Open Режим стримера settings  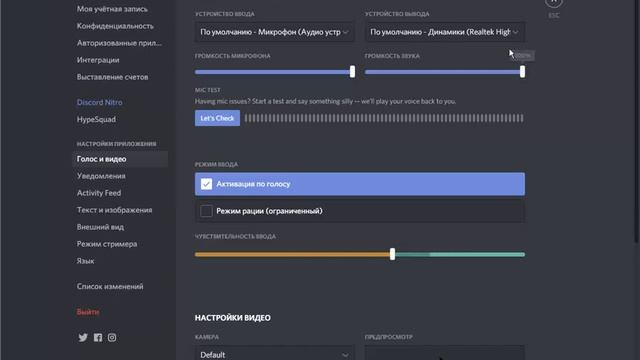[x=107, y=244]
